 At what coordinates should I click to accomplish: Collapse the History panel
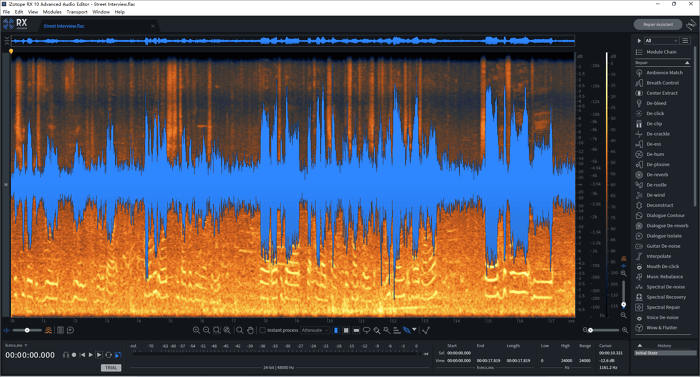pos(640,345)
